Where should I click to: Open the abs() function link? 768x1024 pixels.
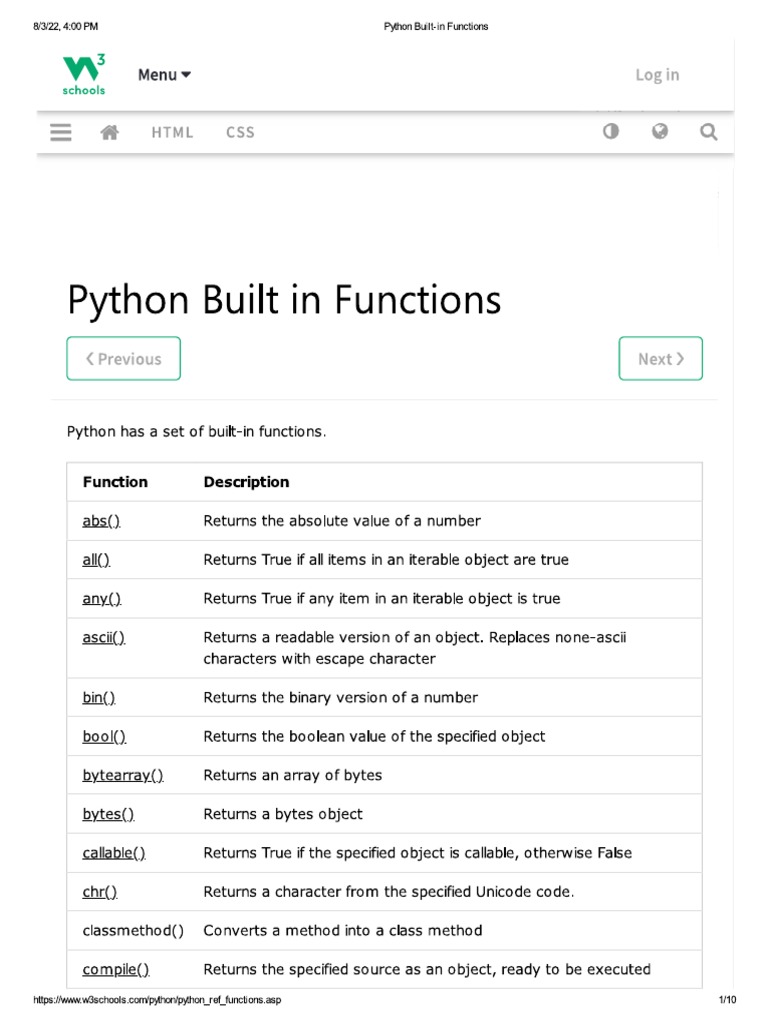[101, 521]
